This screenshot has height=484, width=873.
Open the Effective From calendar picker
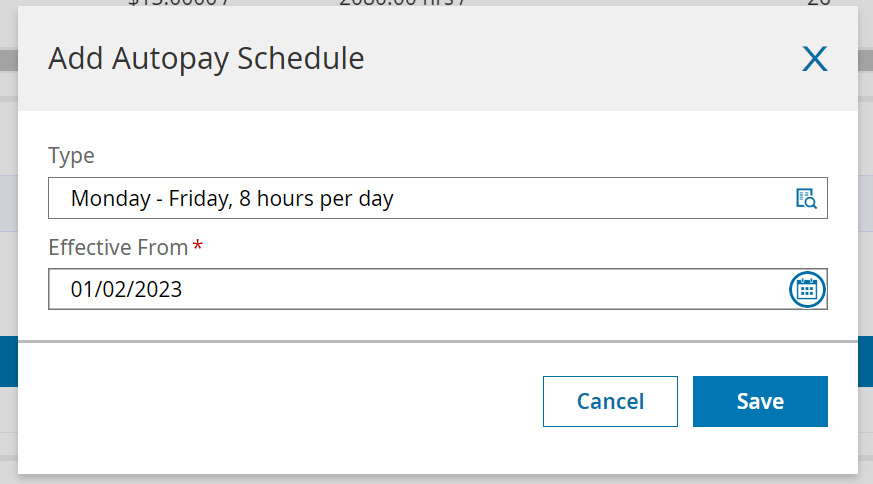(806, 290)
